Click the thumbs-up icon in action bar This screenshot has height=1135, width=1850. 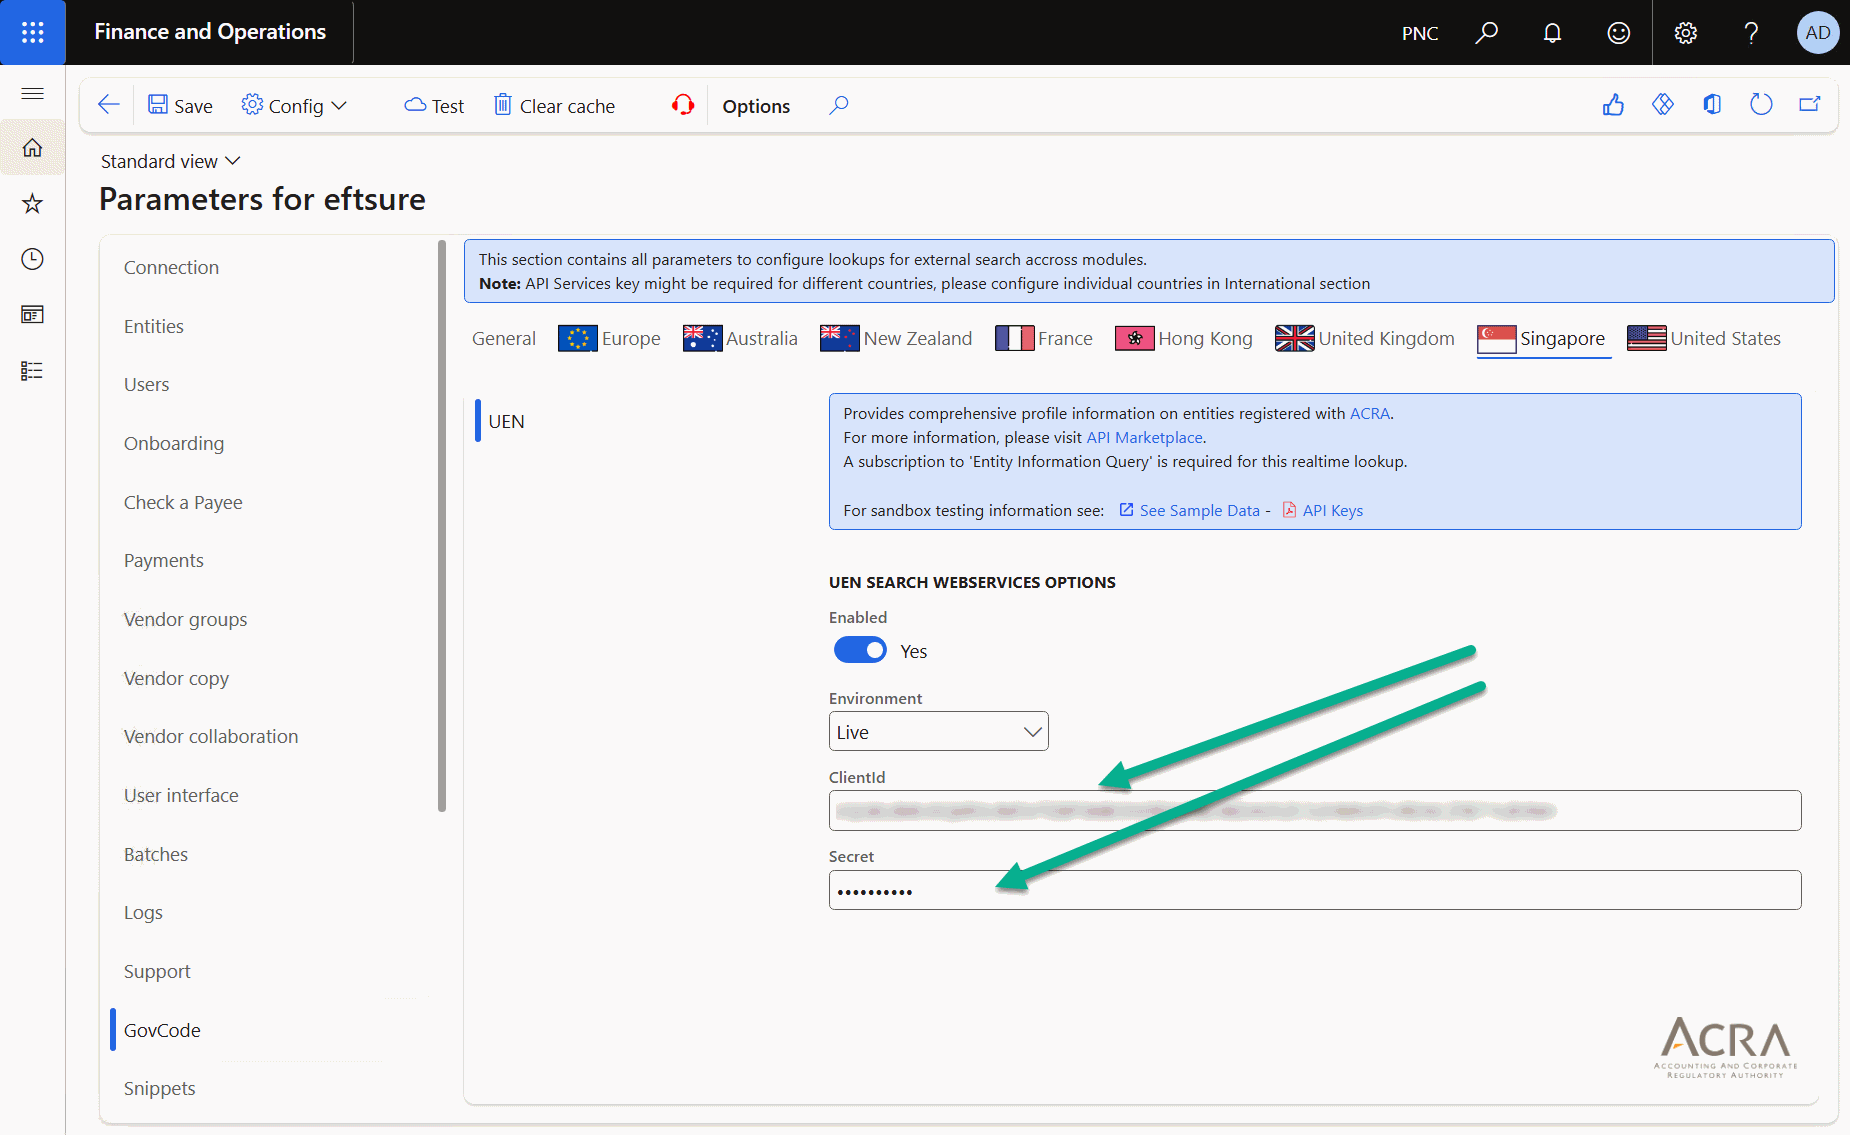click(1613, 105)
